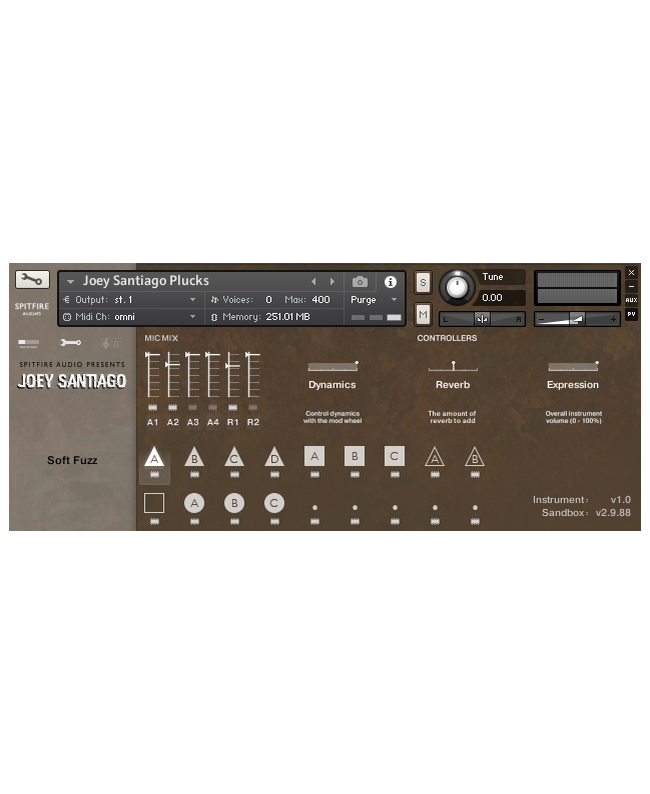Click the Joey Santiago Plucks title
Screen dimensions: 650x794
(146, 281)
